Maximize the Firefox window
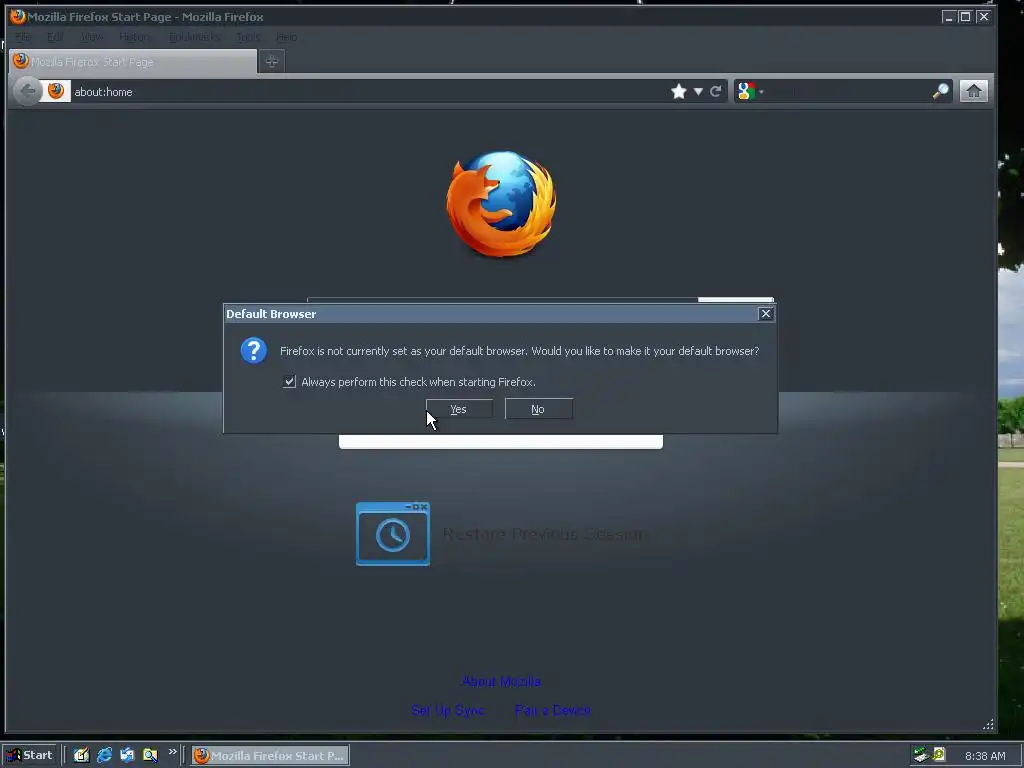The width and height of the screenshot is (1024, 768). pyautogui.click(x=965, y=17)
